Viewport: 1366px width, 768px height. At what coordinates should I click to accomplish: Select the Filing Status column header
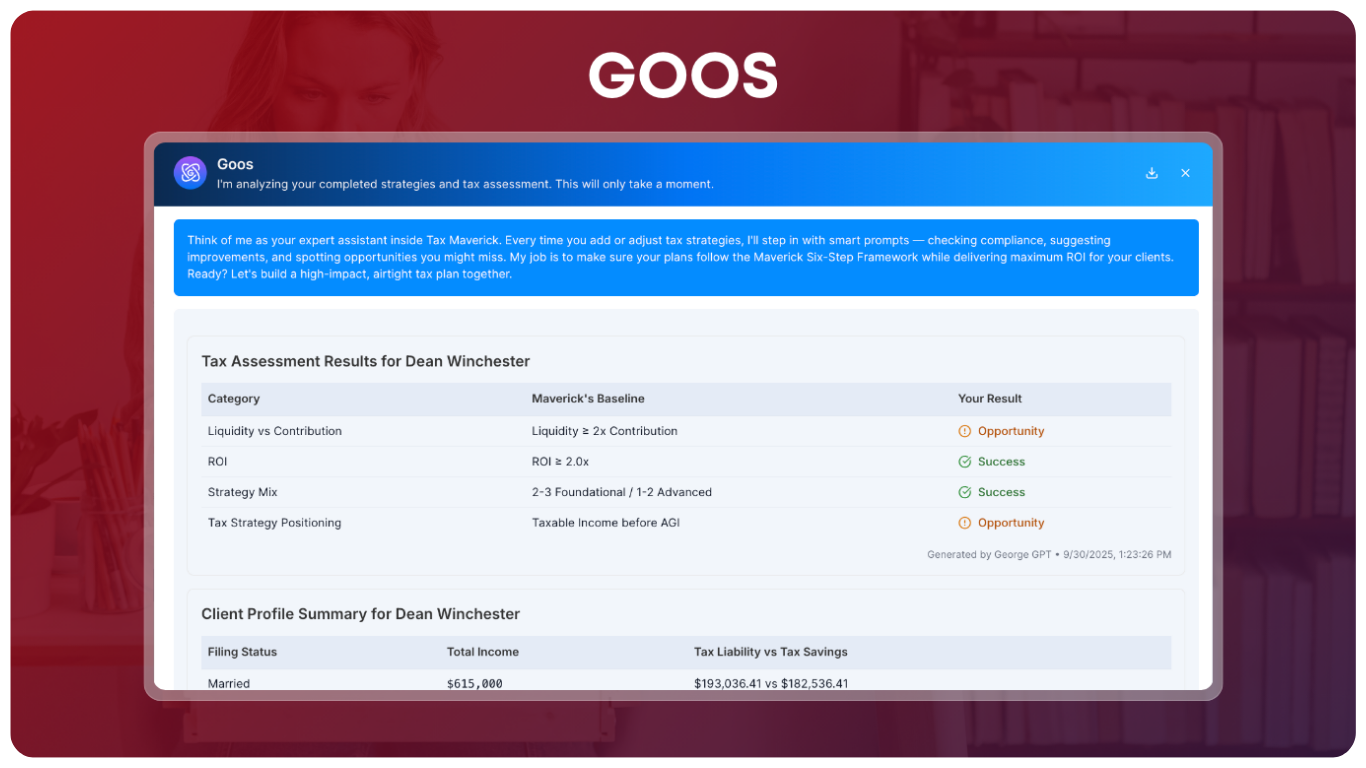242,651
